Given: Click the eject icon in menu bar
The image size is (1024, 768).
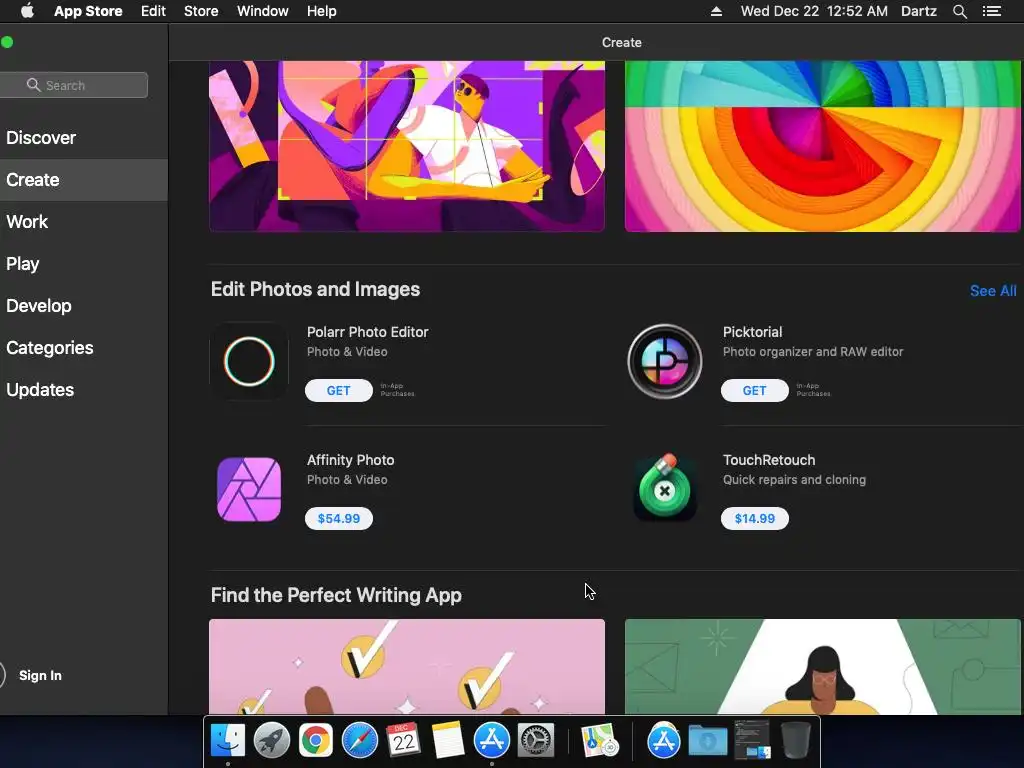Looking at the screenshot, I should coord(716,11).
